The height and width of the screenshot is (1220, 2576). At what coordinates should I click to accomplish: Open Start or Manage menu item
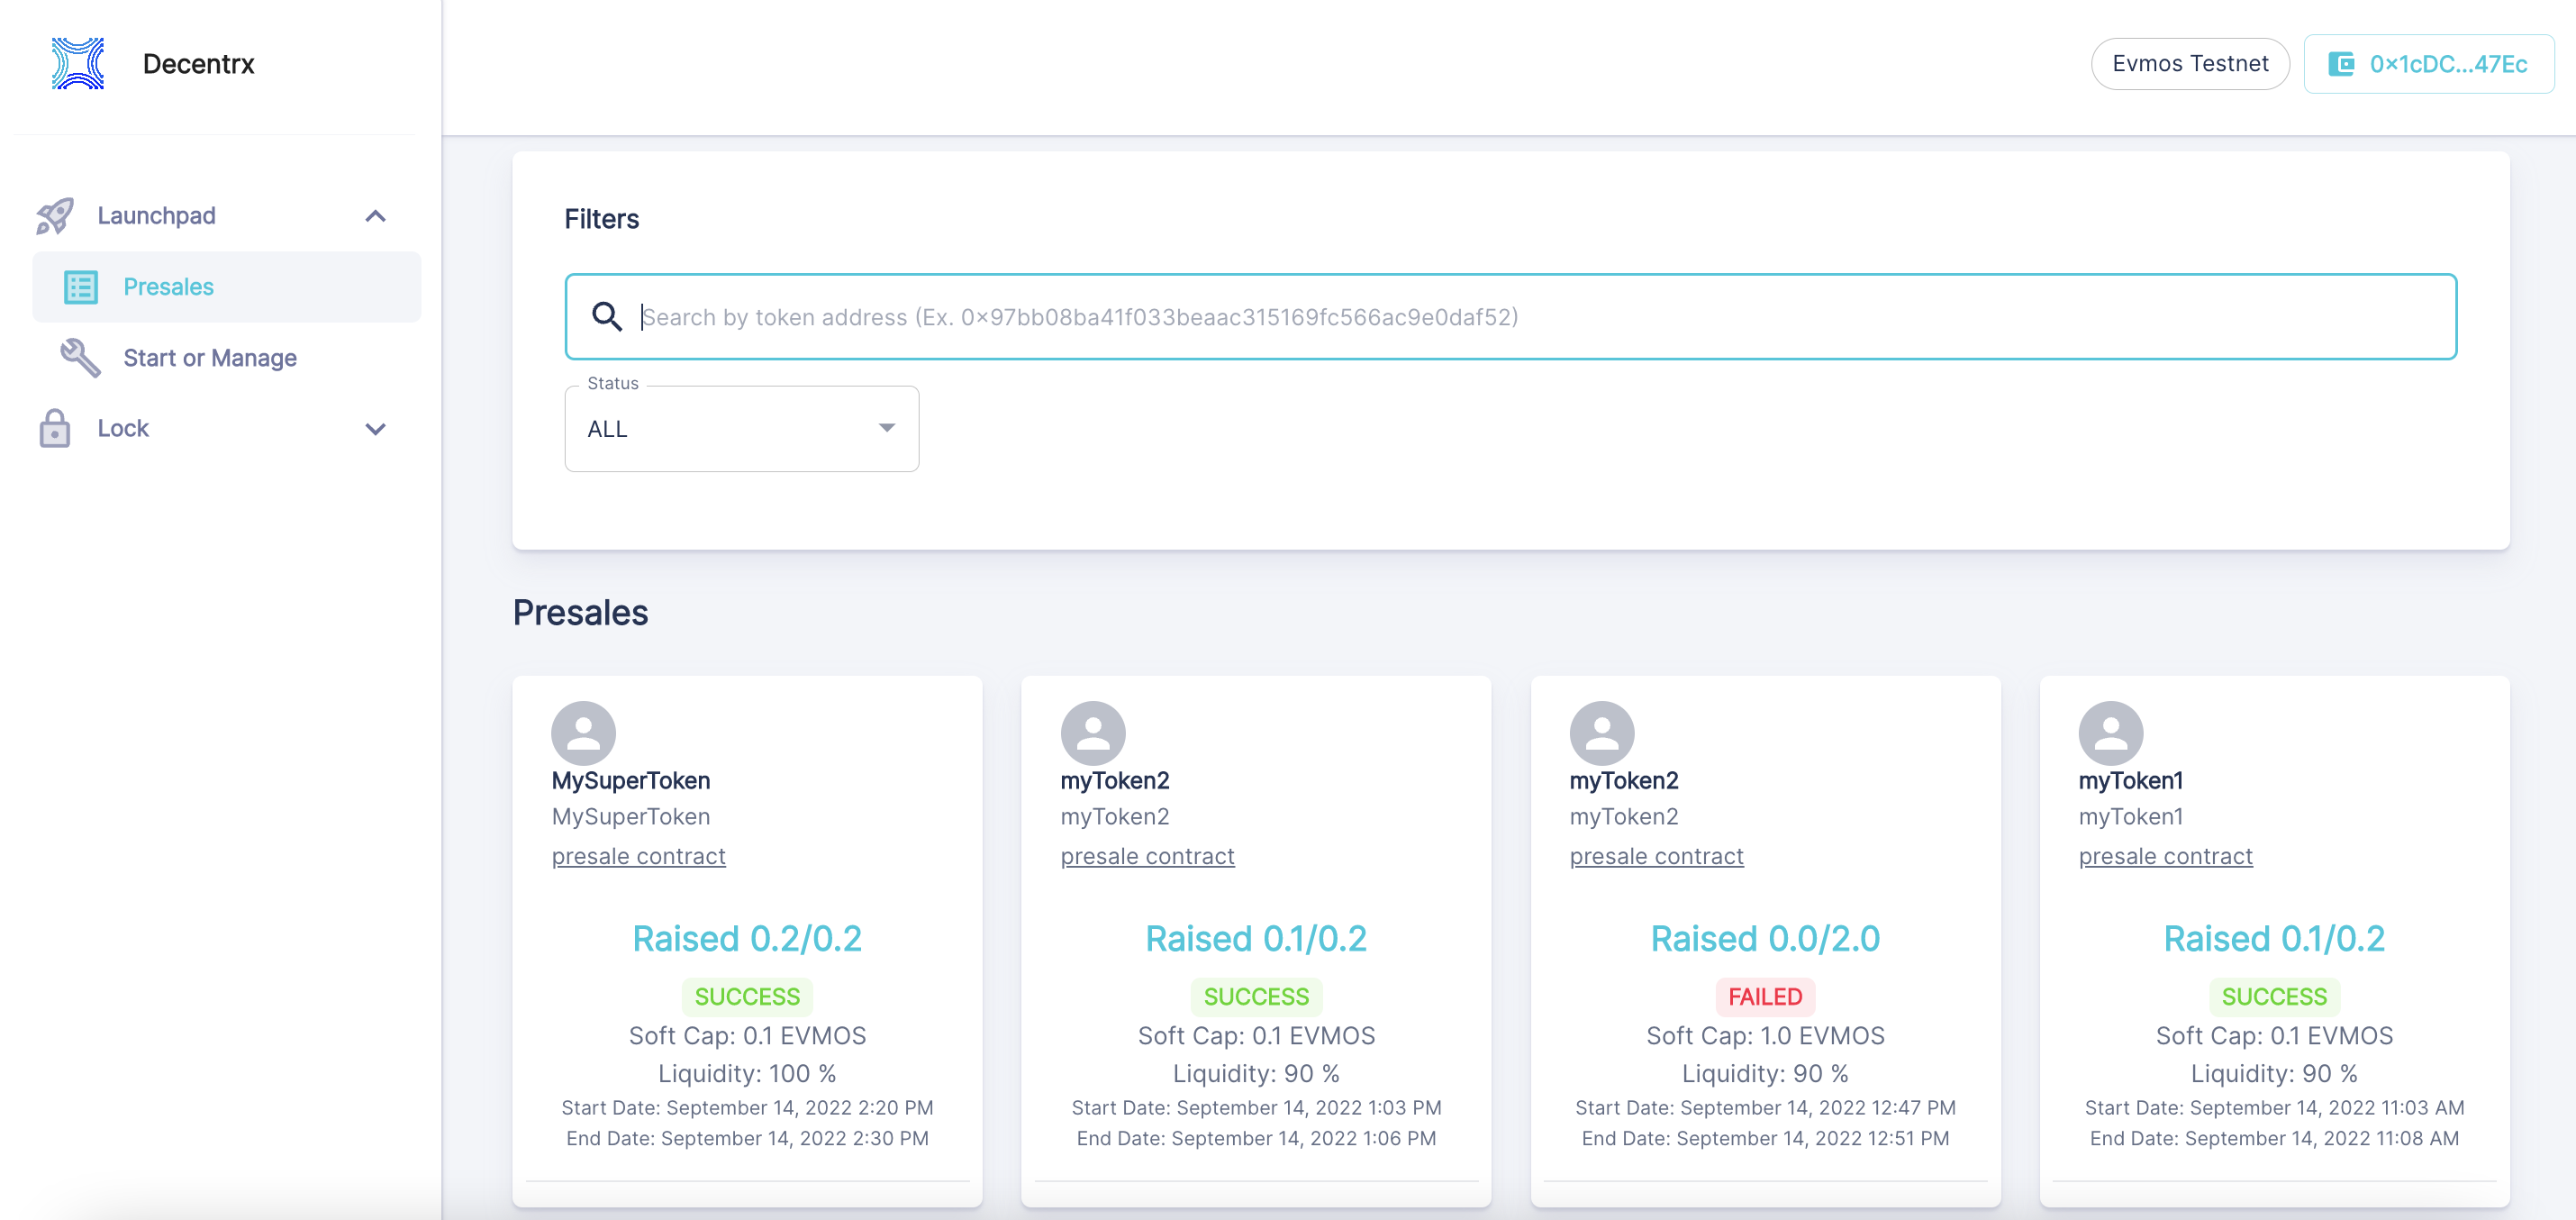(210, 358)
